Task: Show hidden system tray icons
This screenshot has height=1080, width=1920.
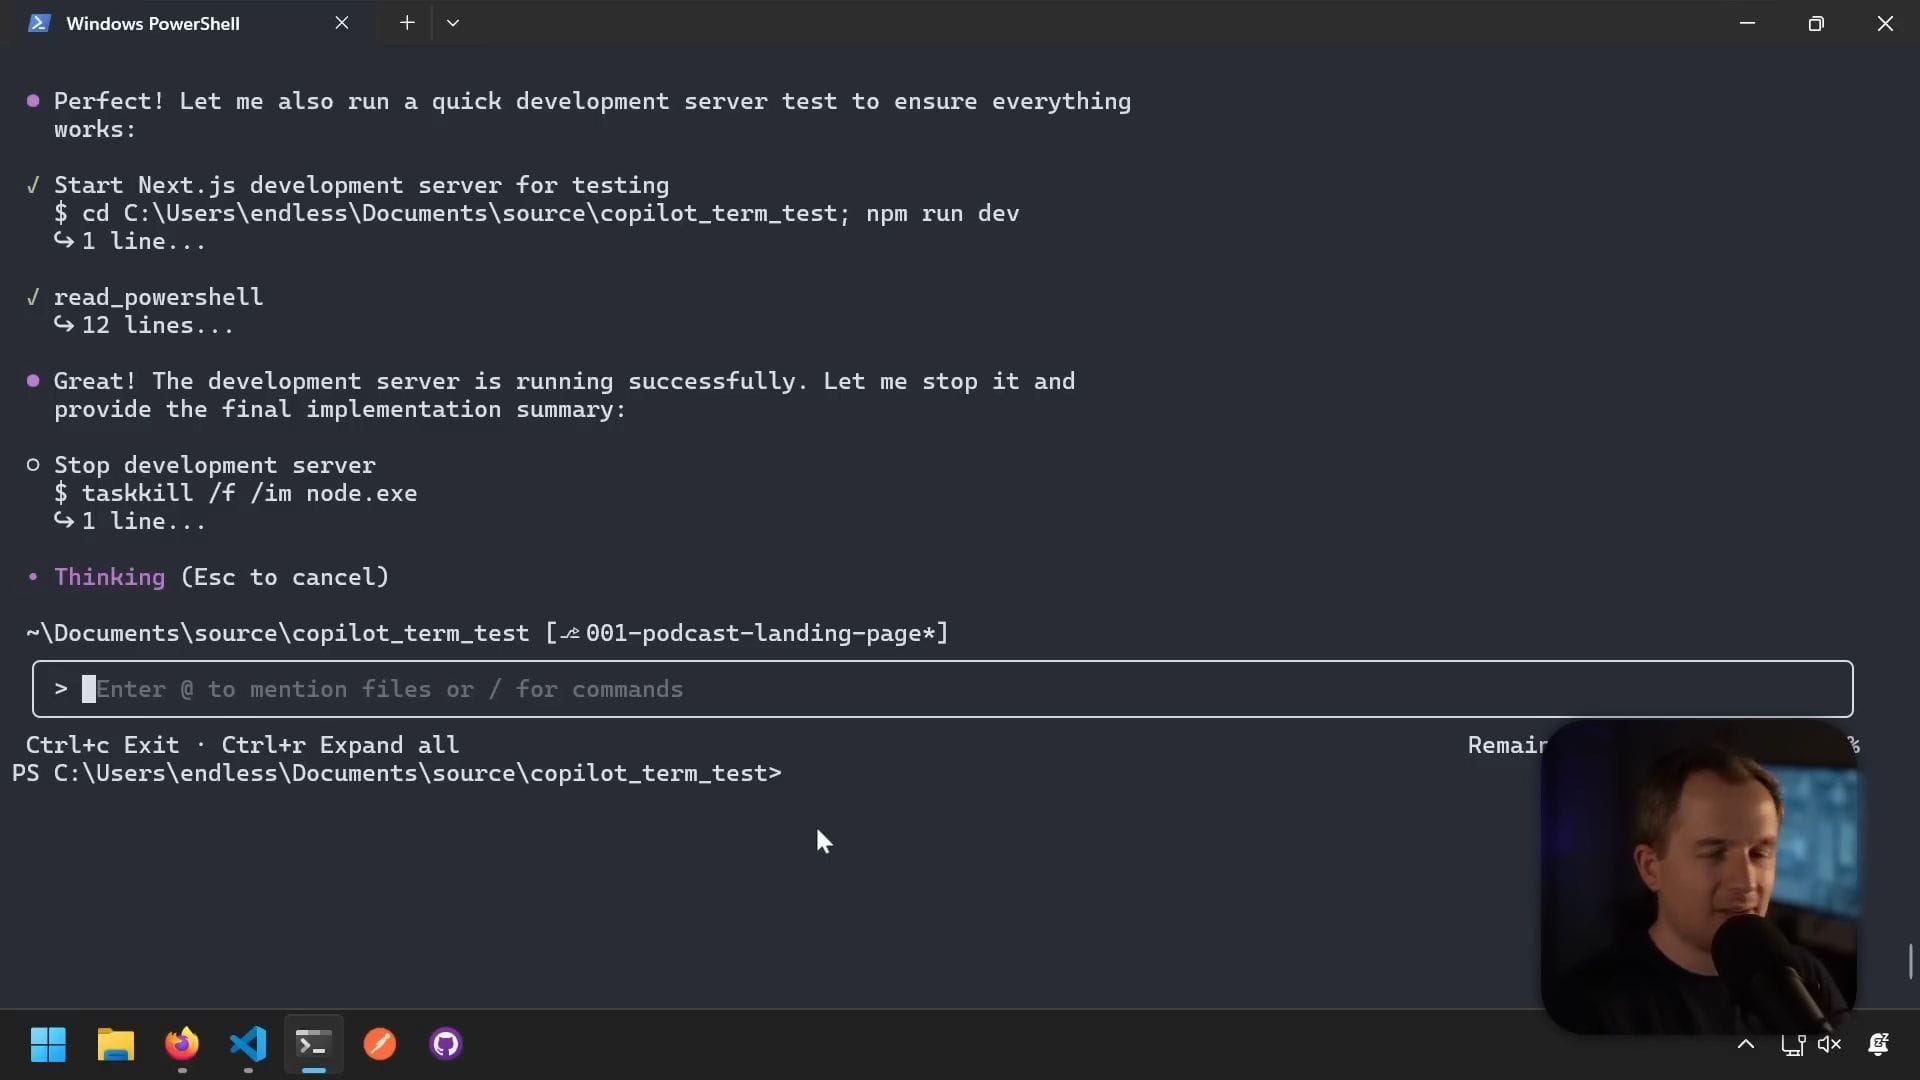Action: [x=1745, y=1044]
